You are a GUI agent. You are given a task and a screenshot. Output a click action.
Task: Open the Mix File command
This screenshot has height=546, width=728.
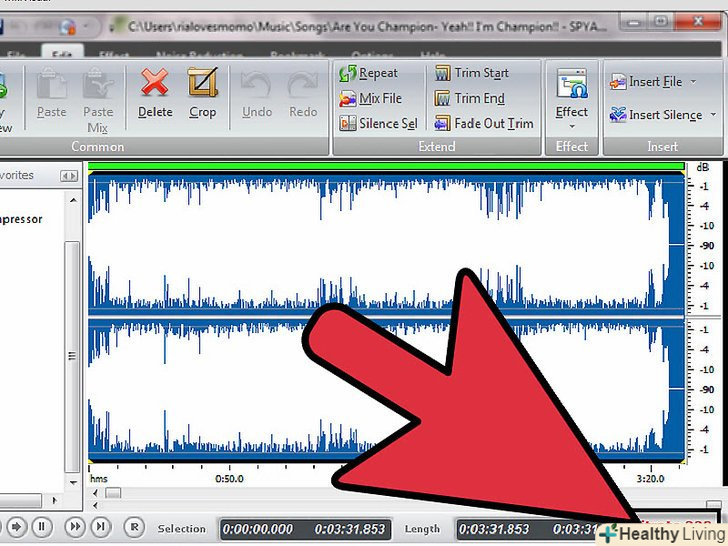click(370, 98)
